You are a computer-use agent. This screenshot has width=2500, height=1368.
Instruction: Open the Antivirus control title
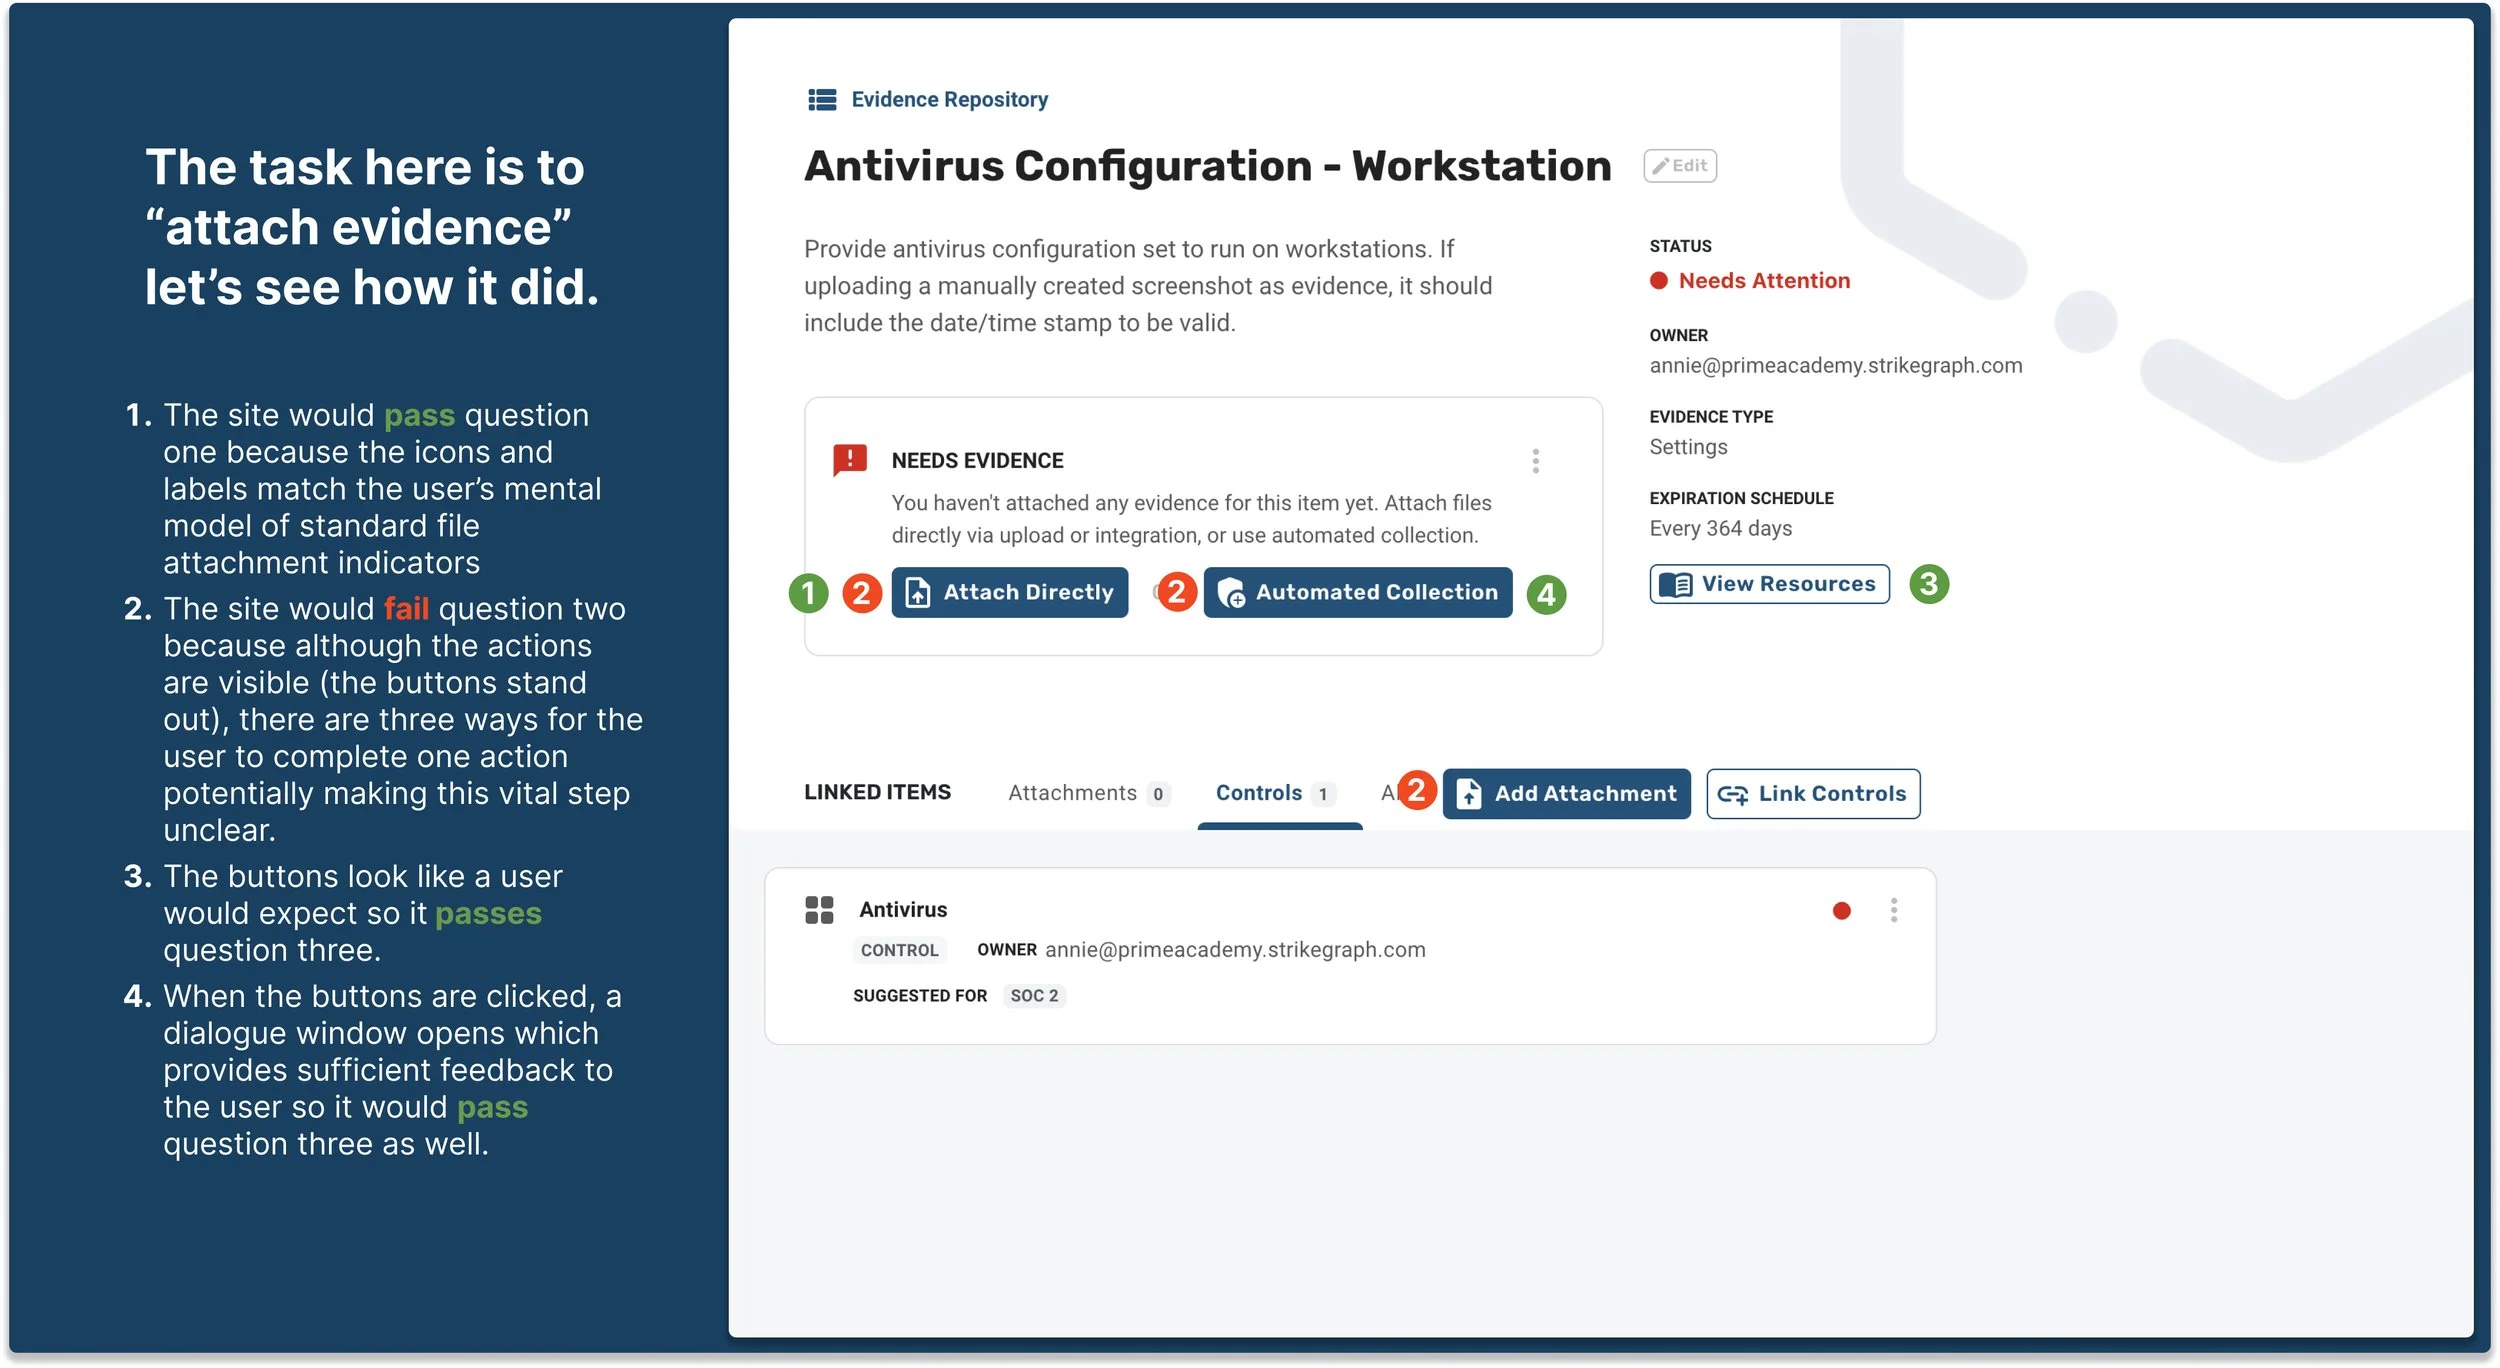coord(902,910)
